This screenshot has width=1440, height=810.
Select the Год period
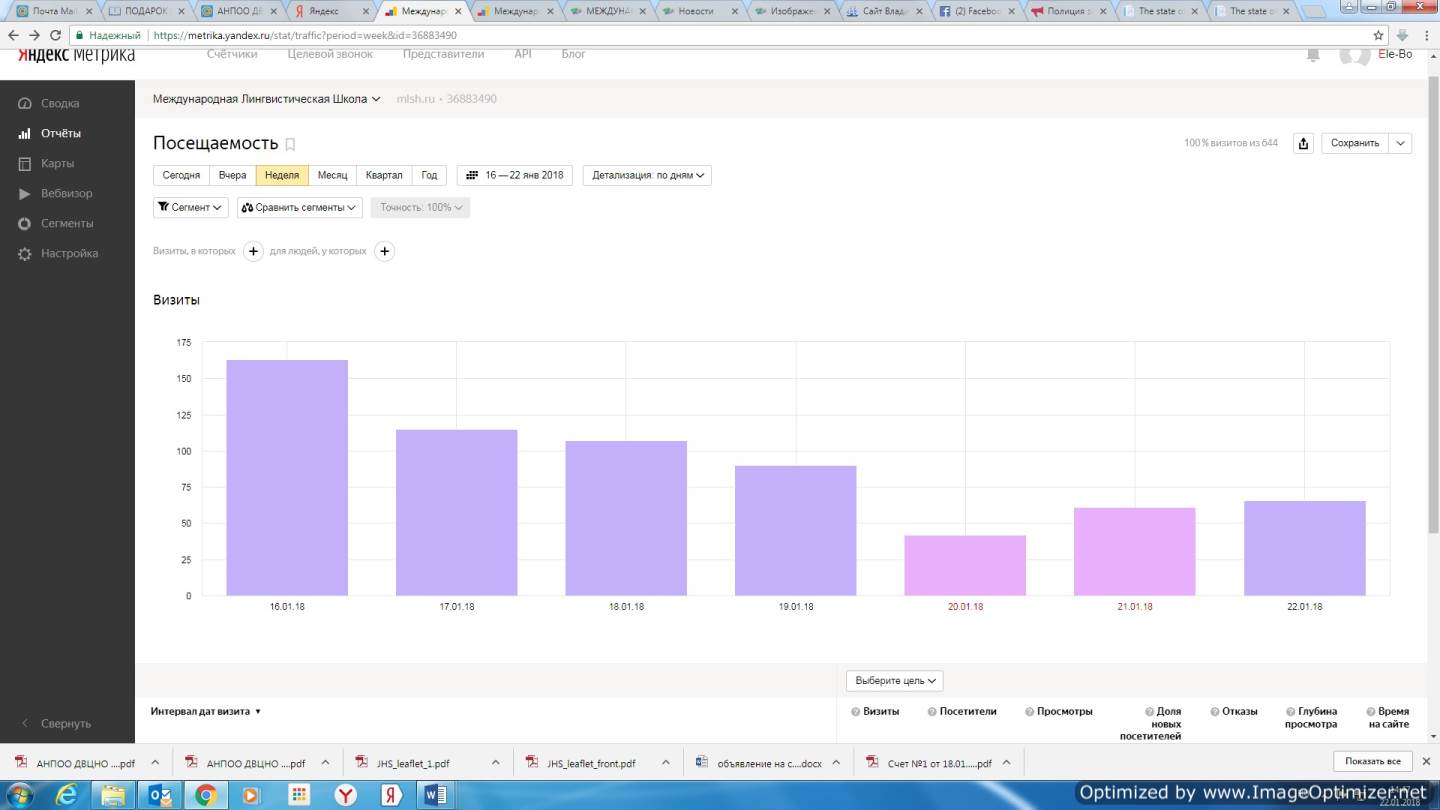click(x=429, y=175)
